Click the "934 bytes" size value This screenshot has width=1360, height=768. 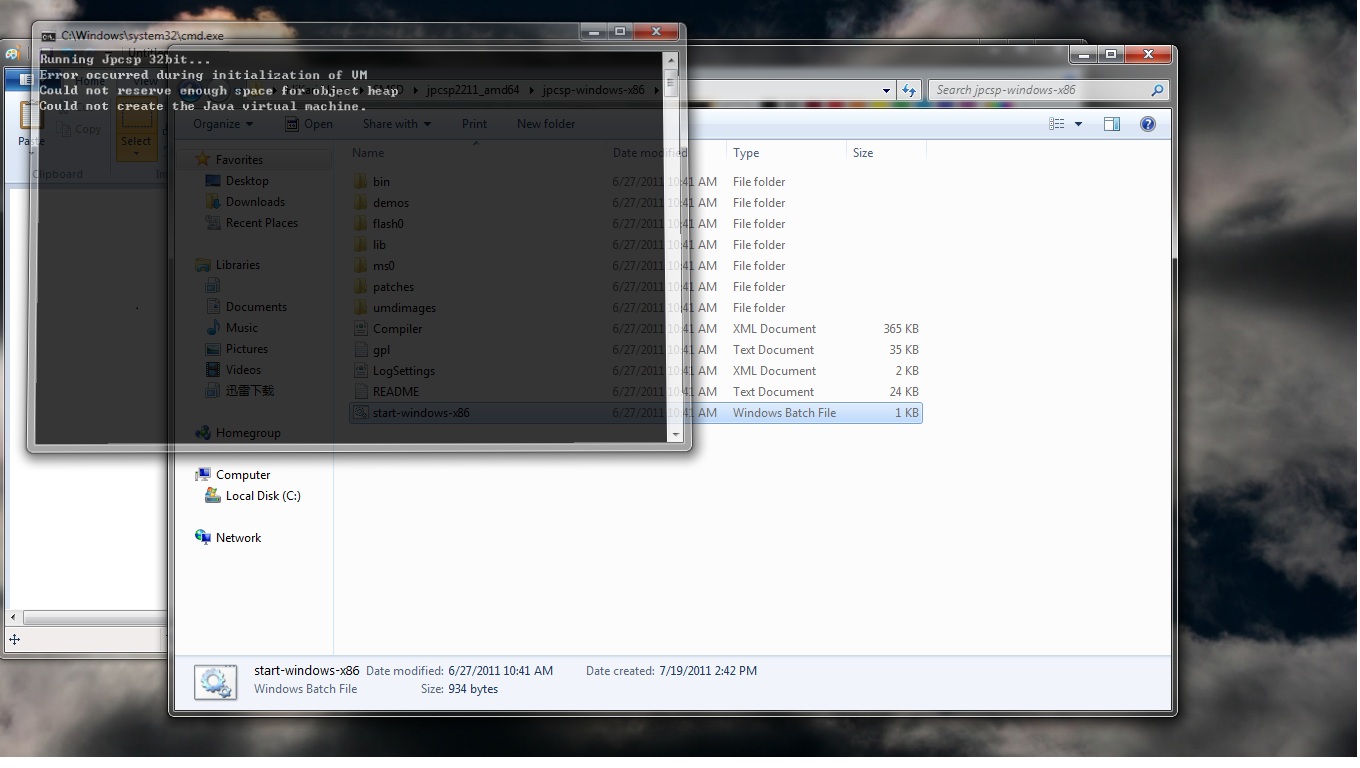point(473,689)
